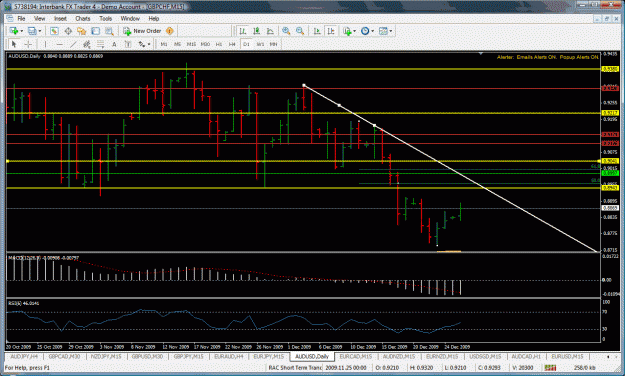This screenshot has height=376, width=625.
Task: Set timeframe to M15
Action: pyautogui.click(x=191, y=44)
